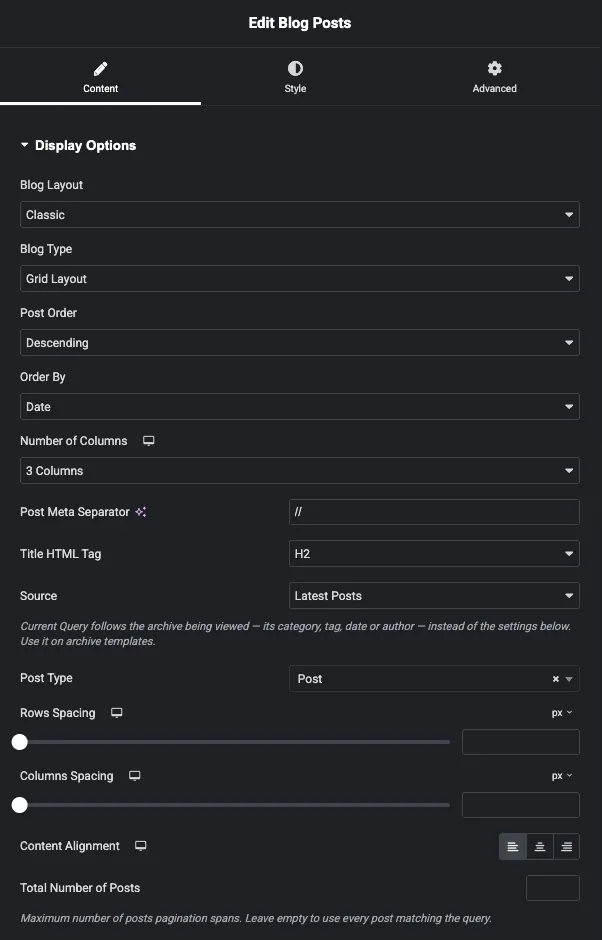Remove the Post tag from Post Type
This screenshot has height=940, width=602.
pyautogui.click(x=556, y=679)
